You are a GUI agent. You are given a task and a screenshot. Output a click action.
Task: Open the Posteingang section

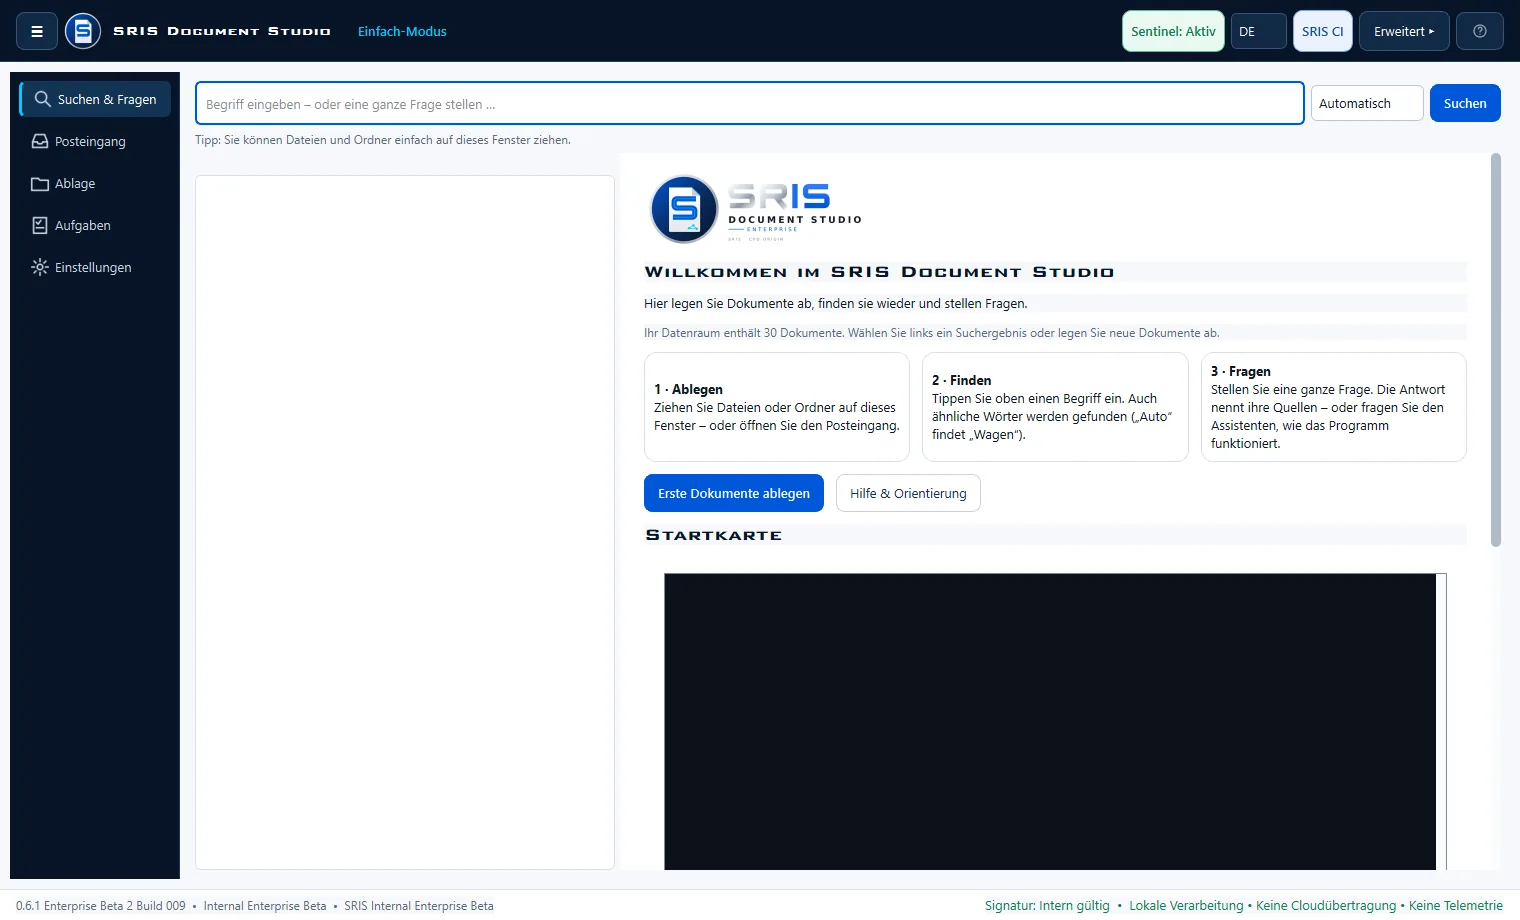click(95, 141)
